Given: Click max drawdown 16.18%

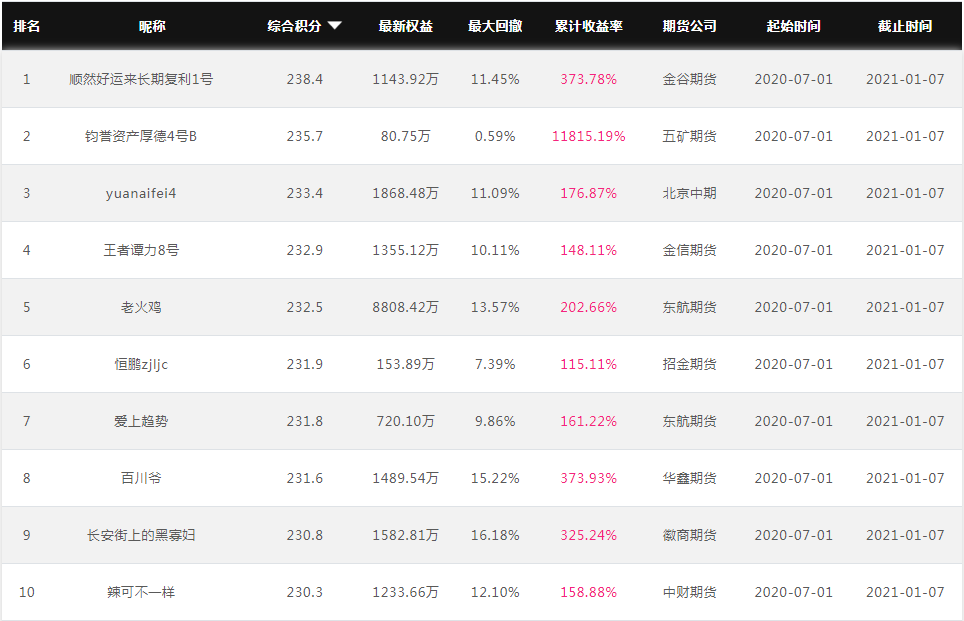Looking at the screenshot, I should click(495, 535).
